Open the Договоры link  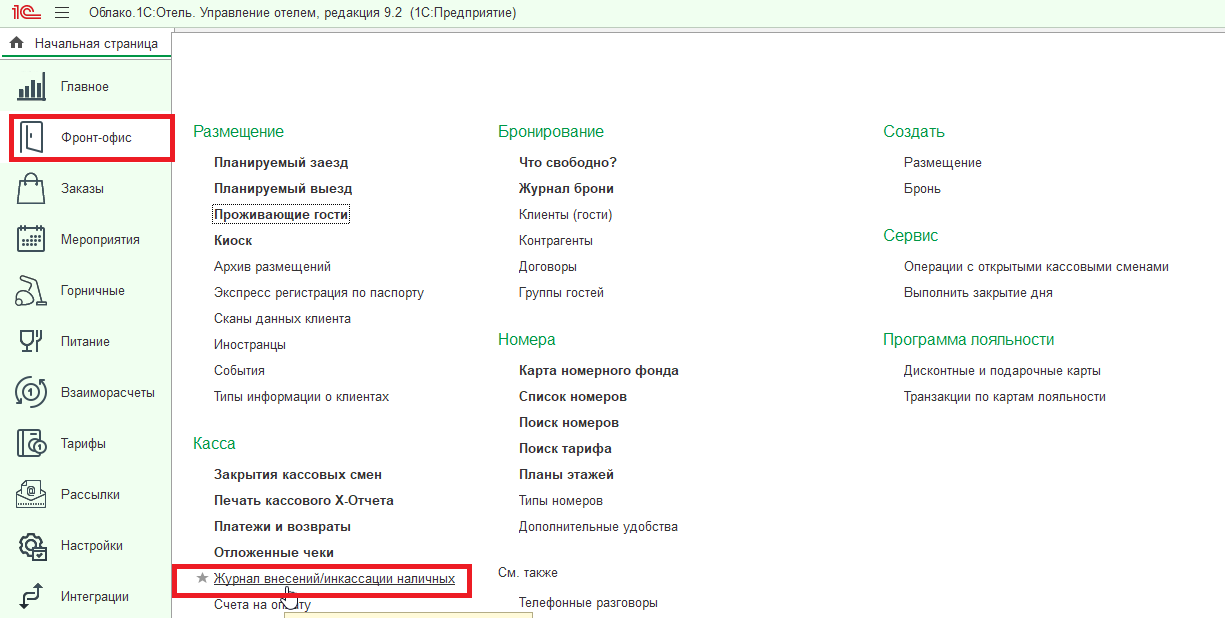548,266
